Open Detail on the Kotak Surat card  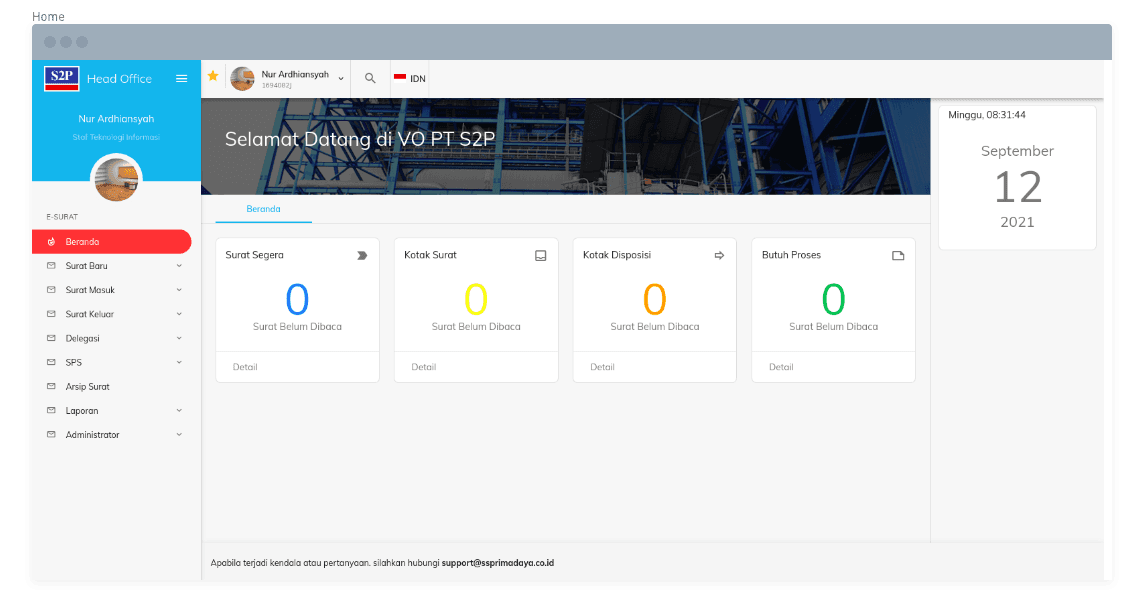(424, 367)
